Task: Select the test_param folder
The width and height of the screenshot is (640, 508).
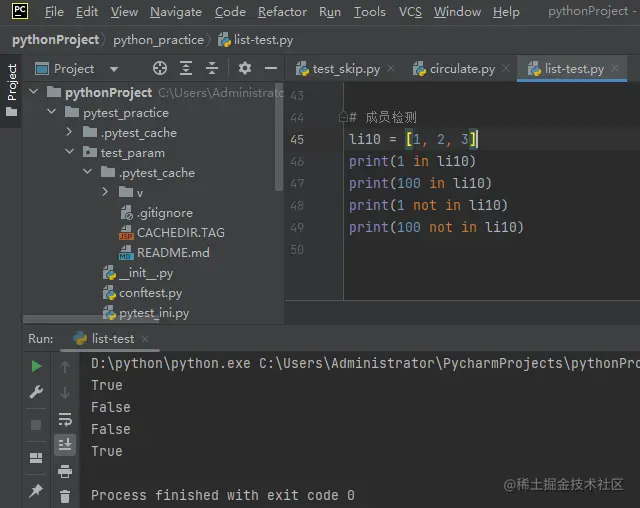Action: [124, 153]
